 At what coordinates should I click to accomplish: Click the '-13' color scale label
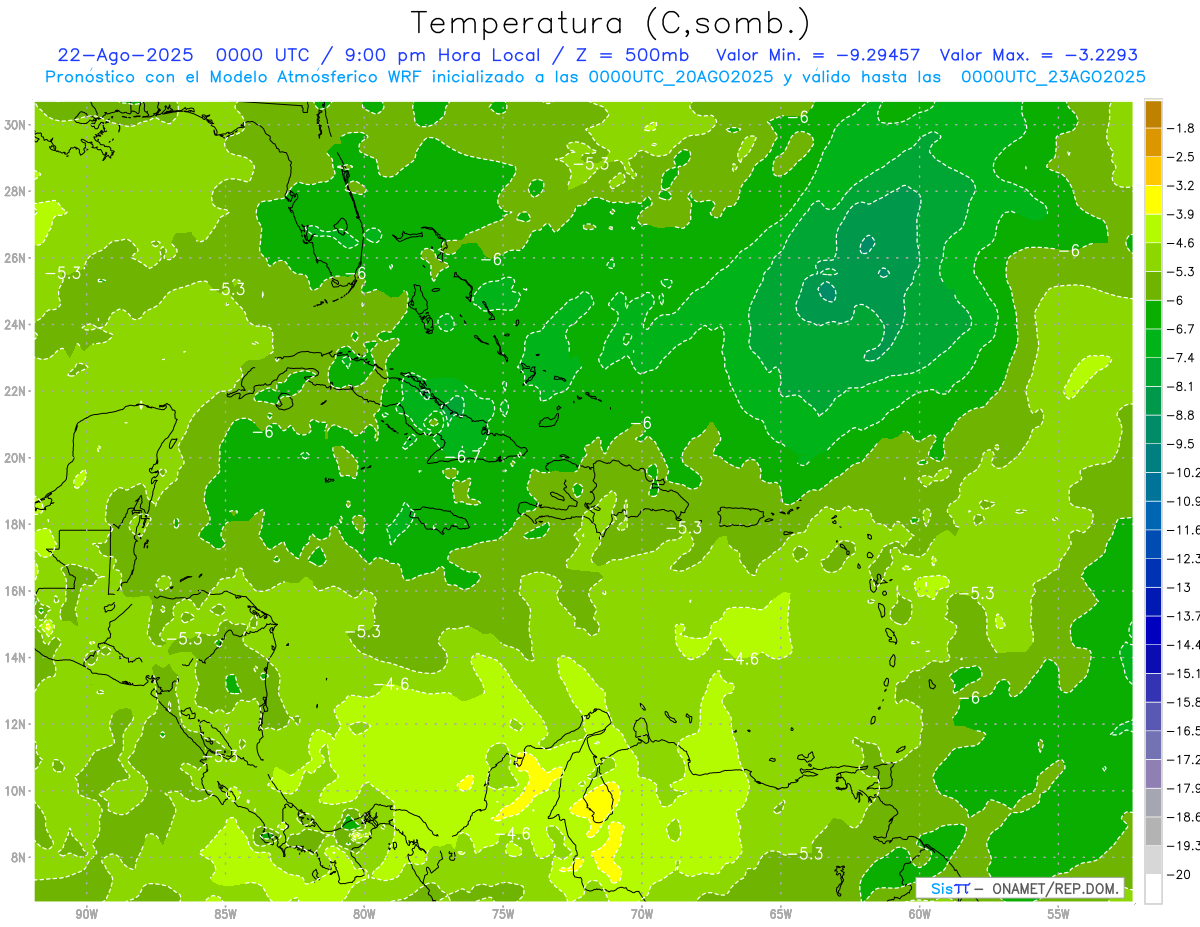[x=1180, y=586]
